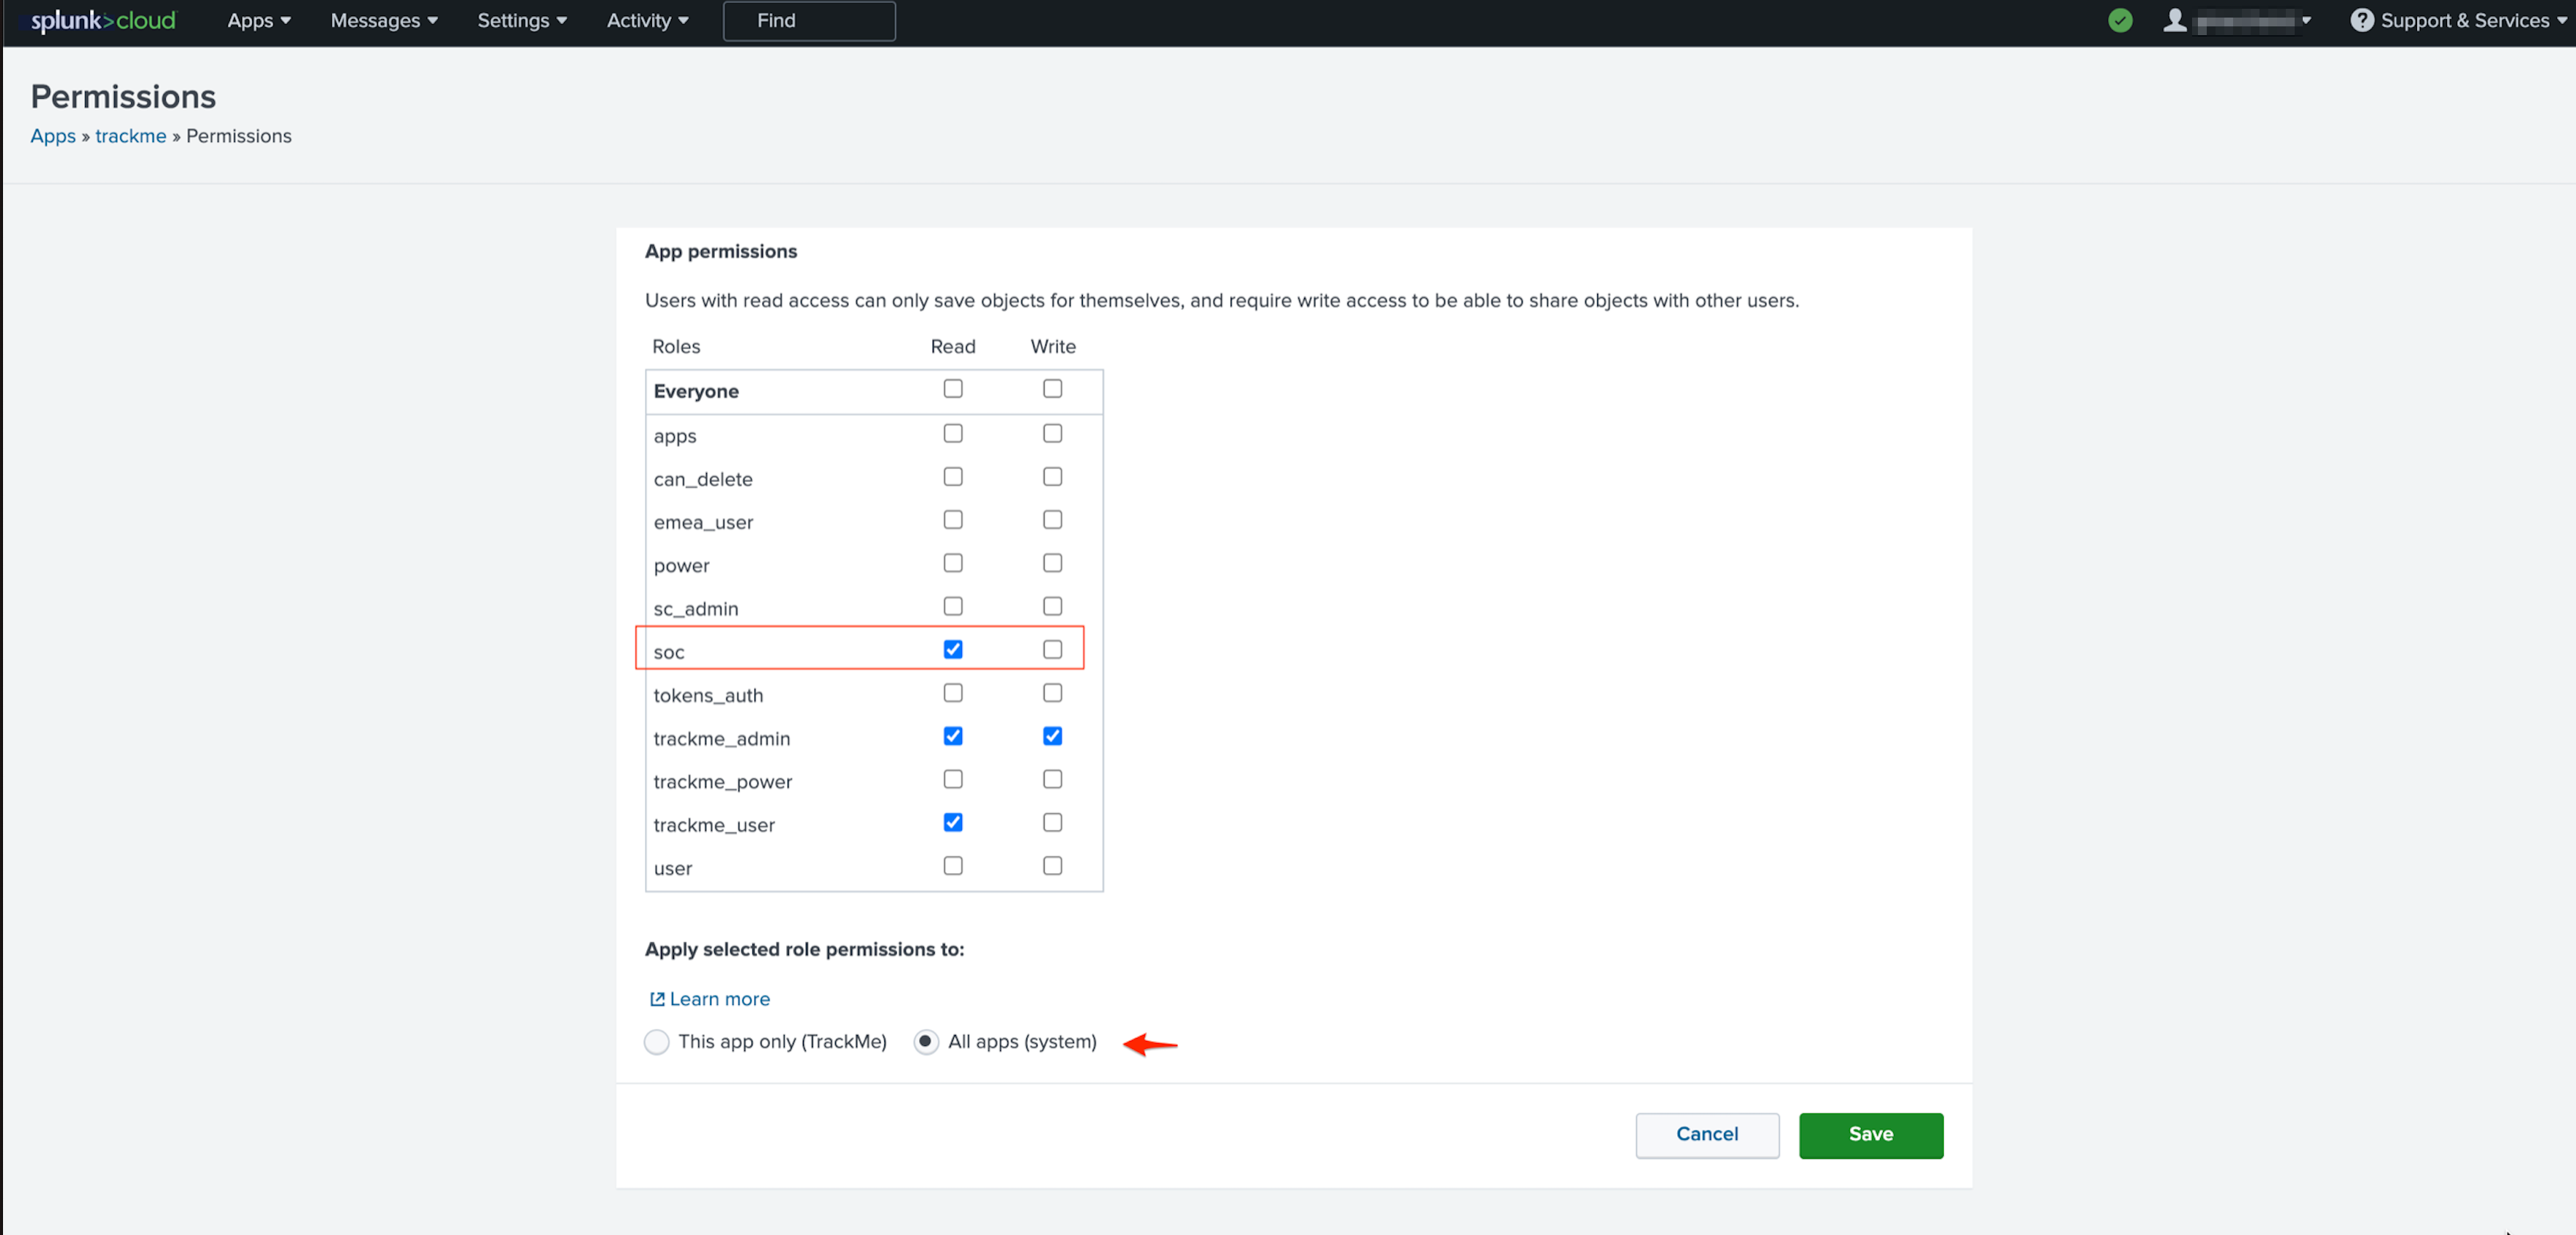Click inside the Find search field

[808, 20]
